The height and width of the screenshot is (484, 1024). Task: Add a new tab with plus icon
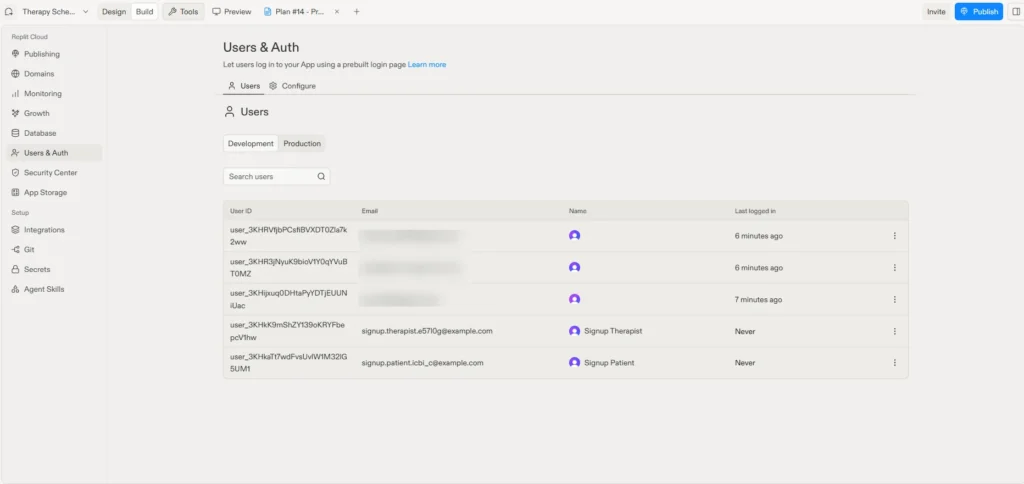coord(357,12)
